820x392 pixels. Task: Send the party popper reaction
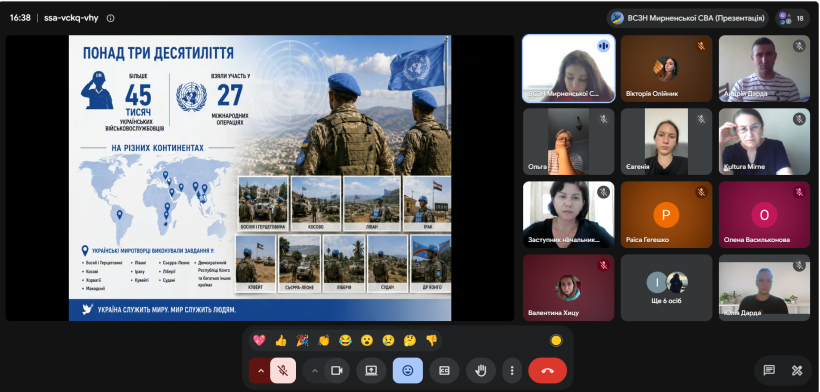(302, 340)
